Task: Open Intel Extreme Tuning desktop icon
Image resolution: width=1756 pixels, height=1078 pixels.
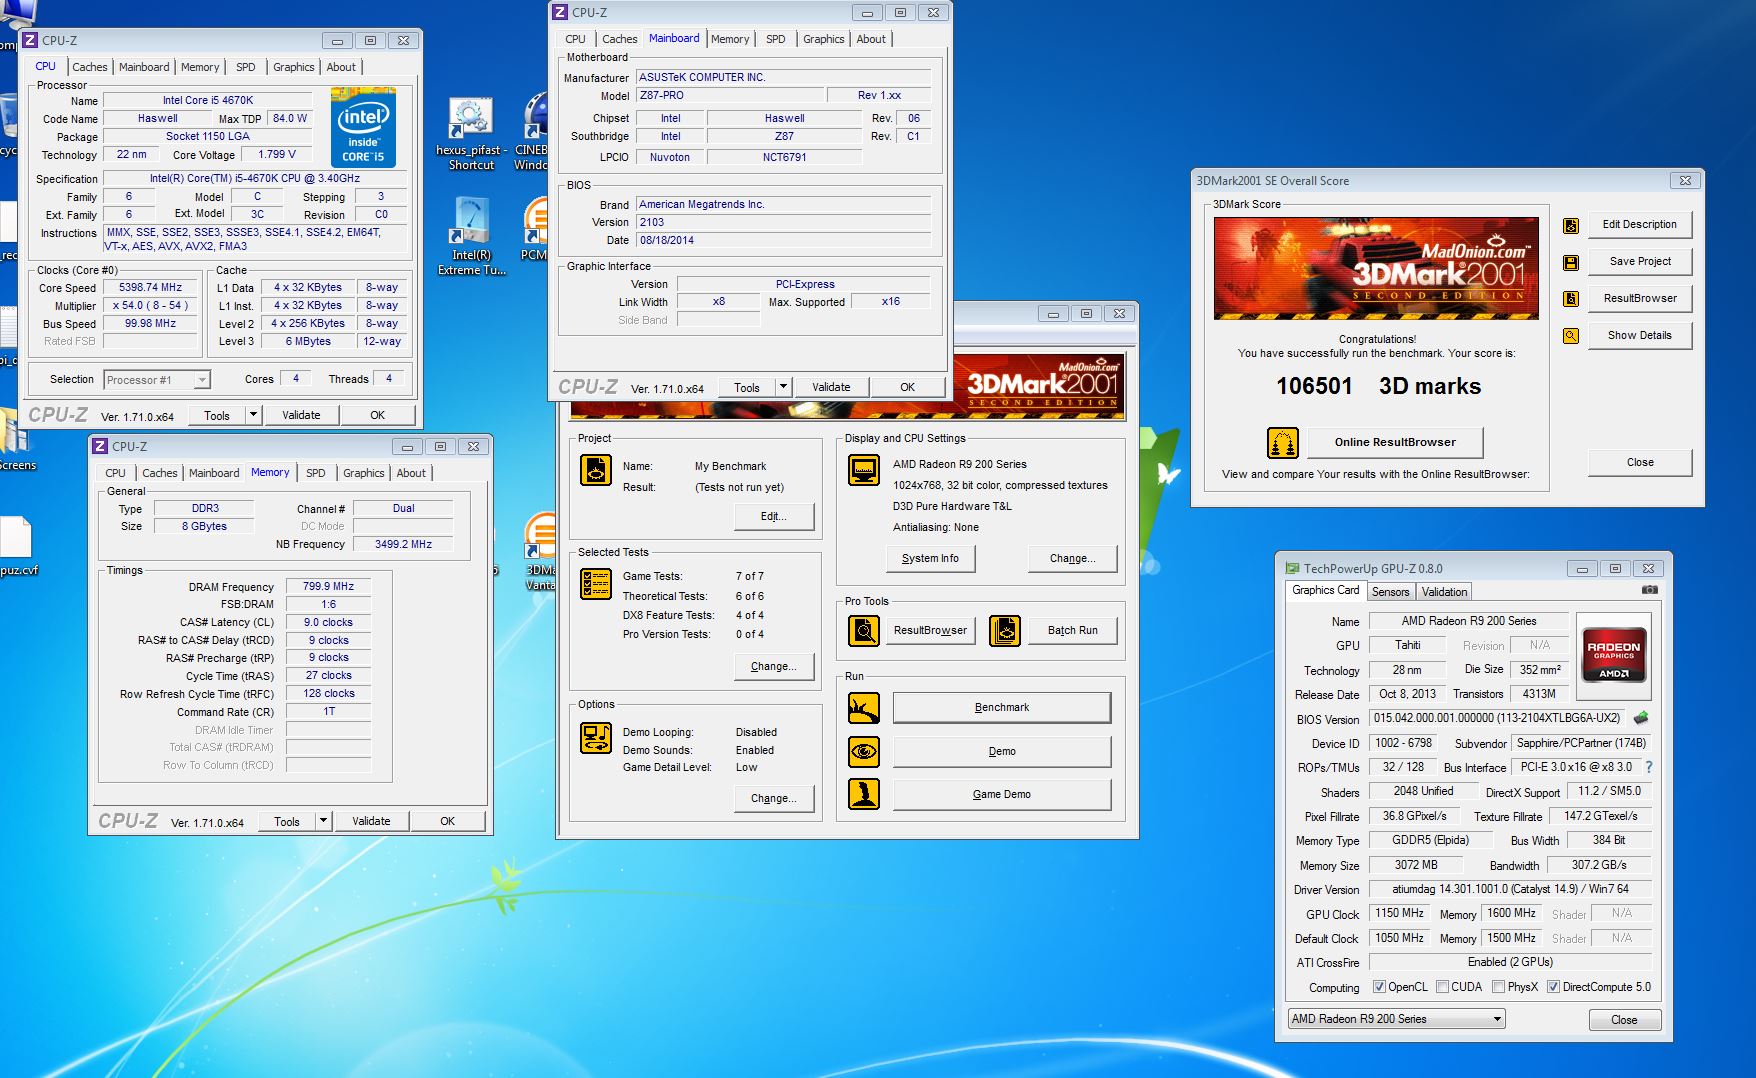Action: 471,237
